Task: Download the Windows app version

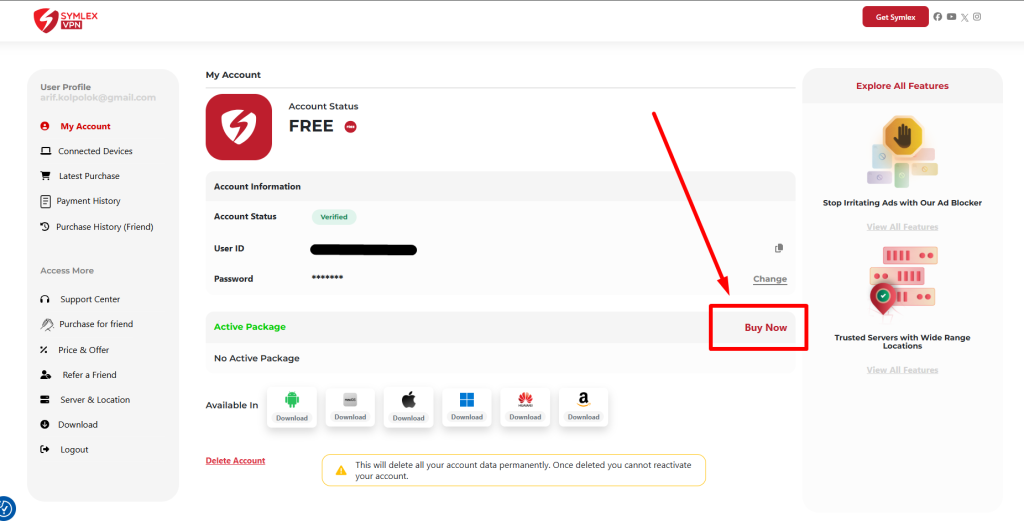Action: [x=467, y=407]
